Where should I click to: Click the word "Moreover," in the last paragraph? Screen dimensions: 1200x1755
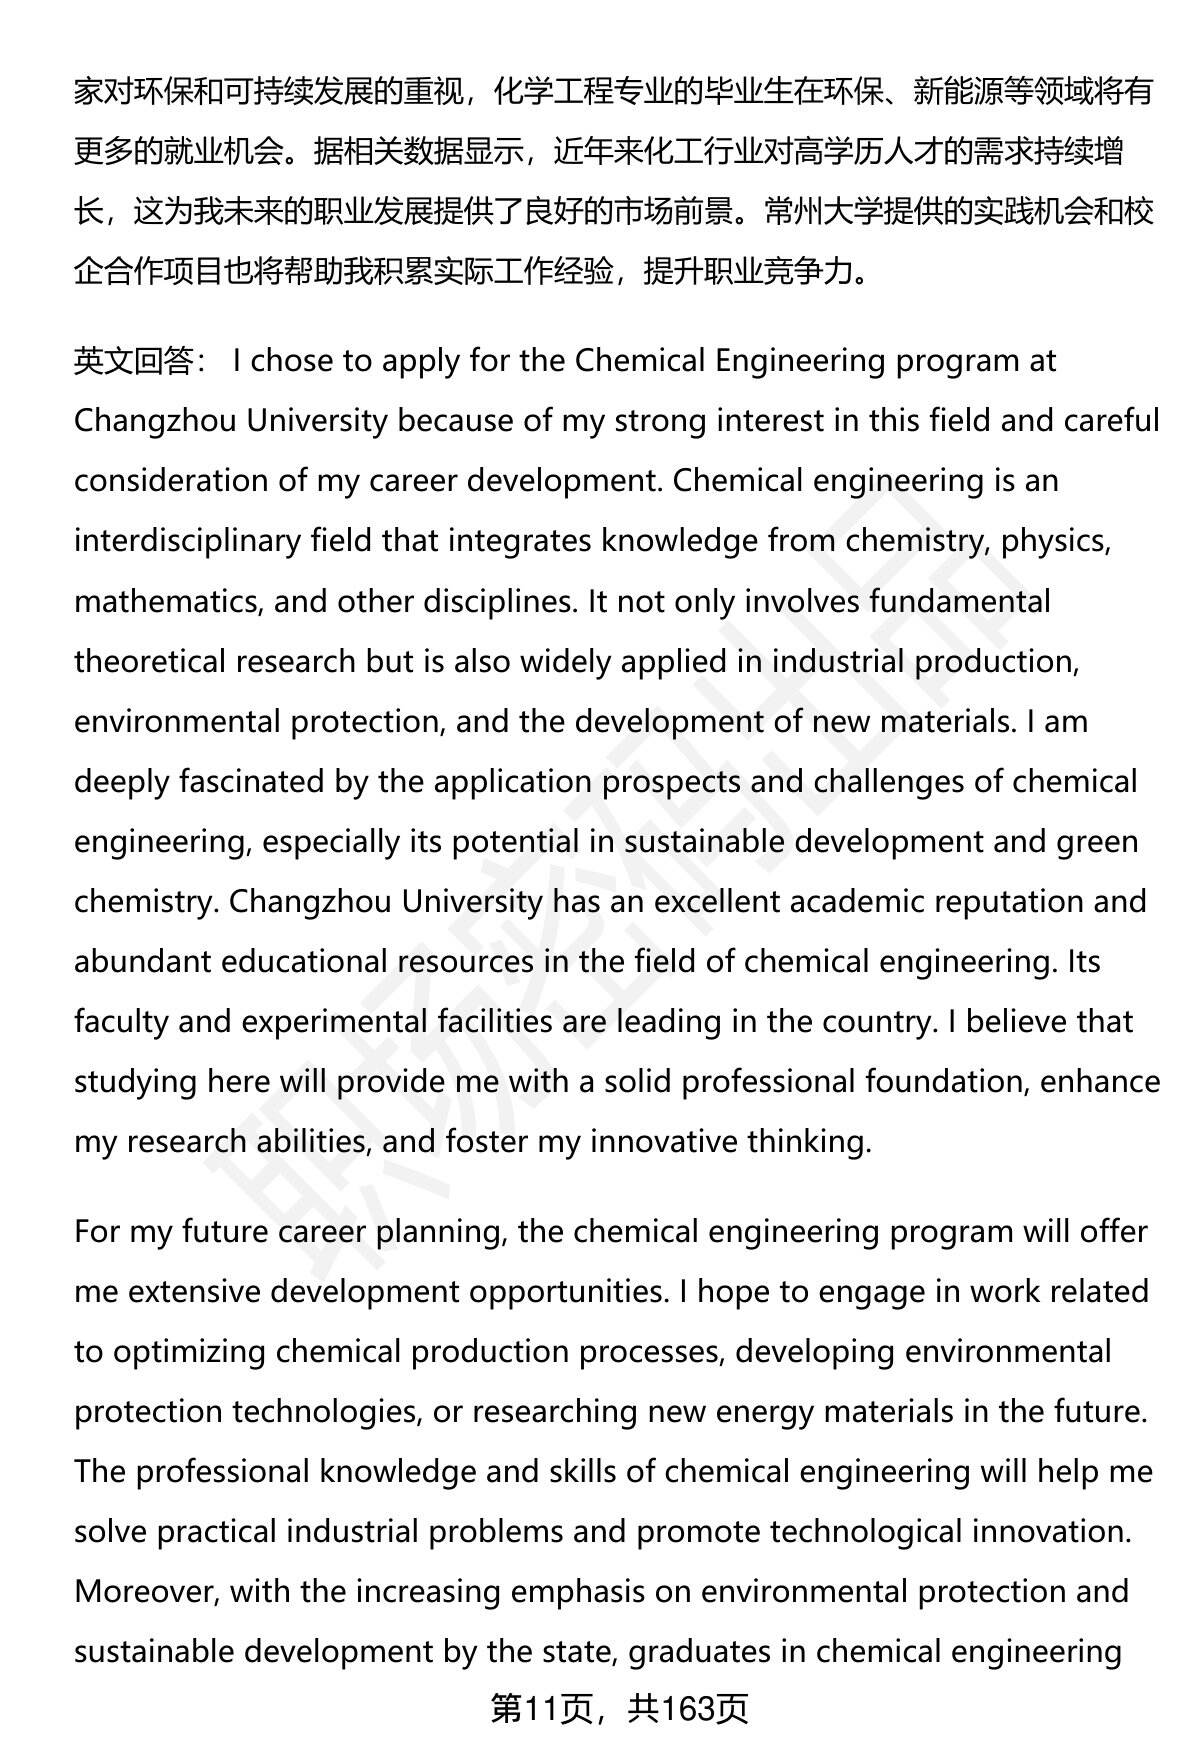[x=147, y=1591]
